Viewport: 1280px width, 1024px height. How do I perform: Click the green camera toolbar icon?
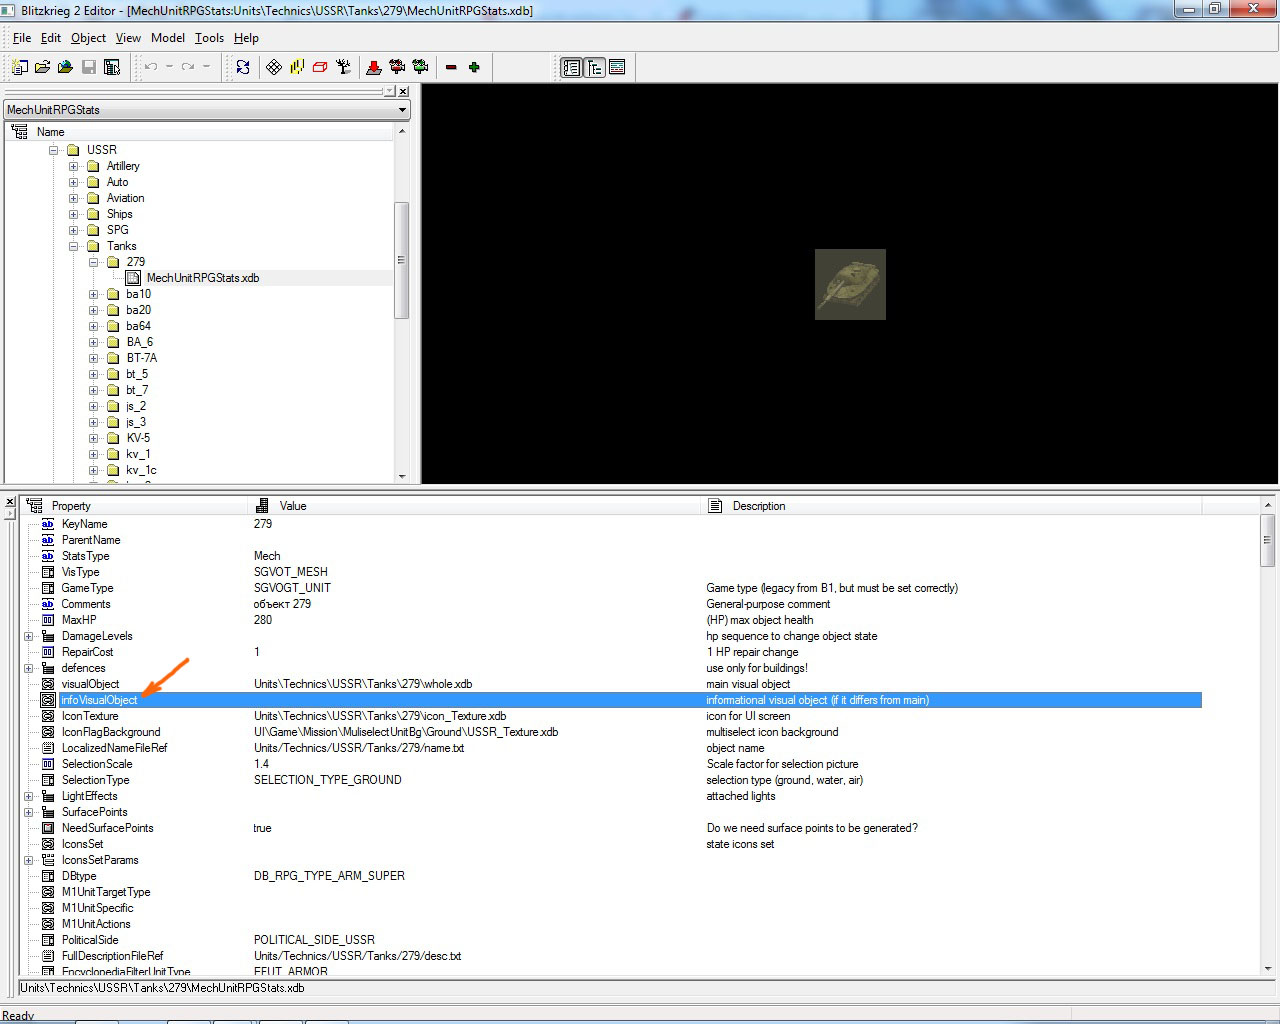click(420, 67)
